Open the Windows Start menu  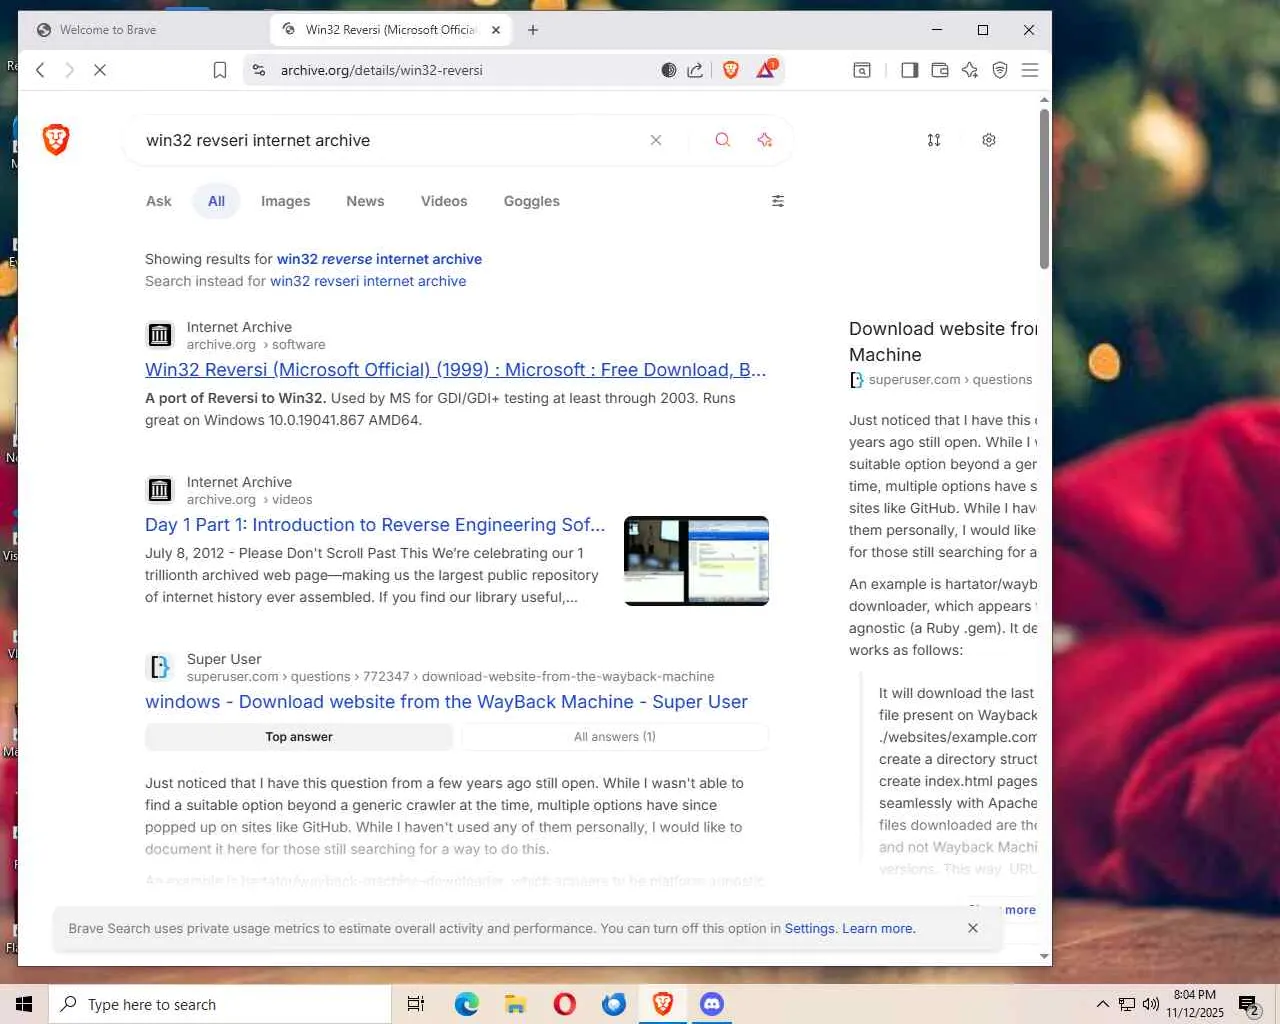(24, 1004)
